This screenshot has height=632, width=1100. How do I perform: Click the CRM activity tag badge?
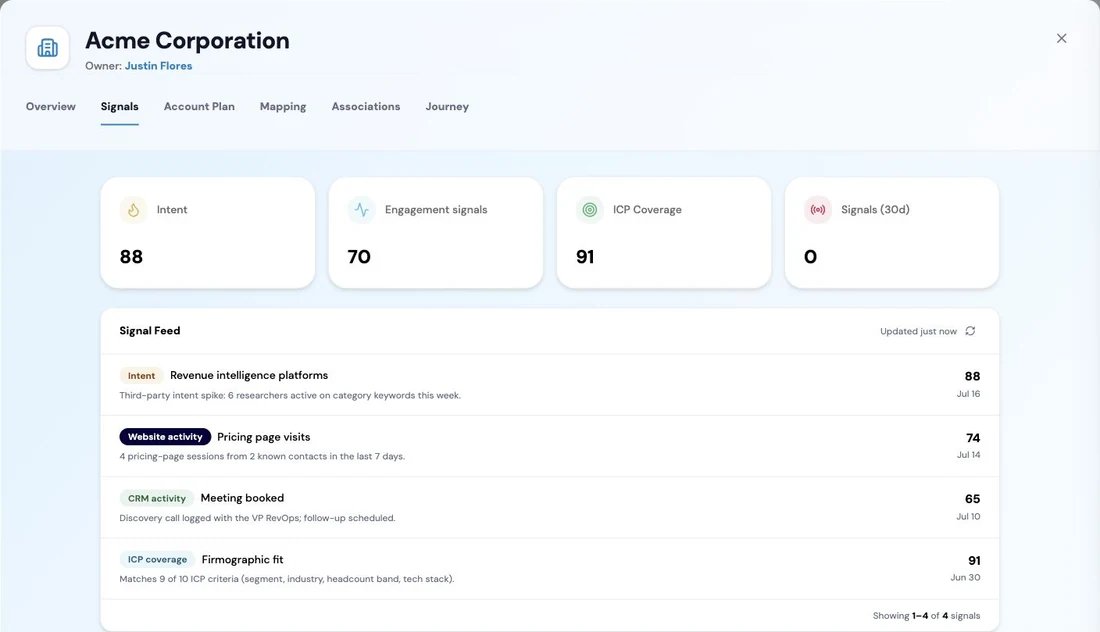(x=156, y=499)
